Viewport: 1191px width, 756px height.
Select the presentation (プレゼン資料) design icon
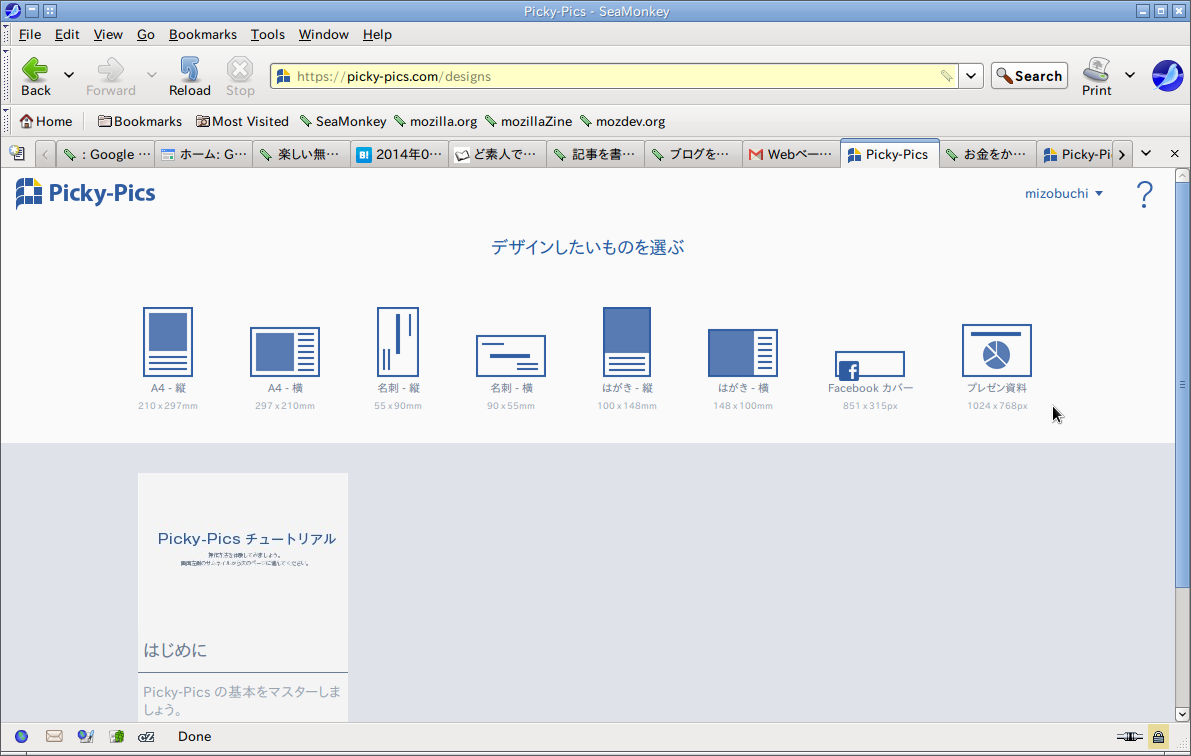(997, 350)
